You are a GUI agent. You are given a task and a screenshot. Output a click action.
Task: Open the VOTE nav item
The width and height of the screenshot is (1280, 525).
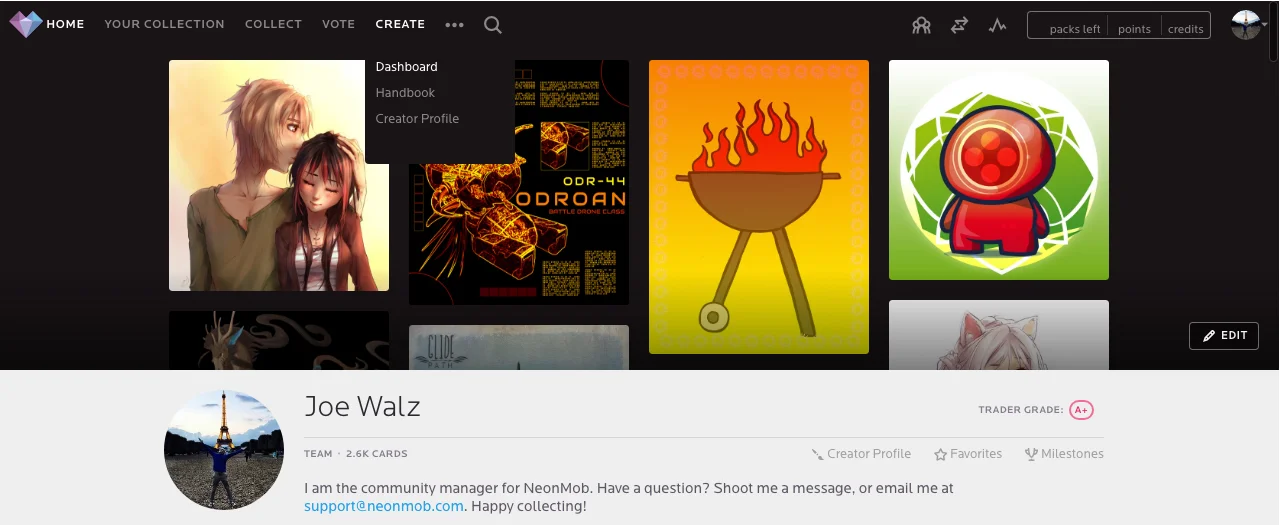click(338, 24)
